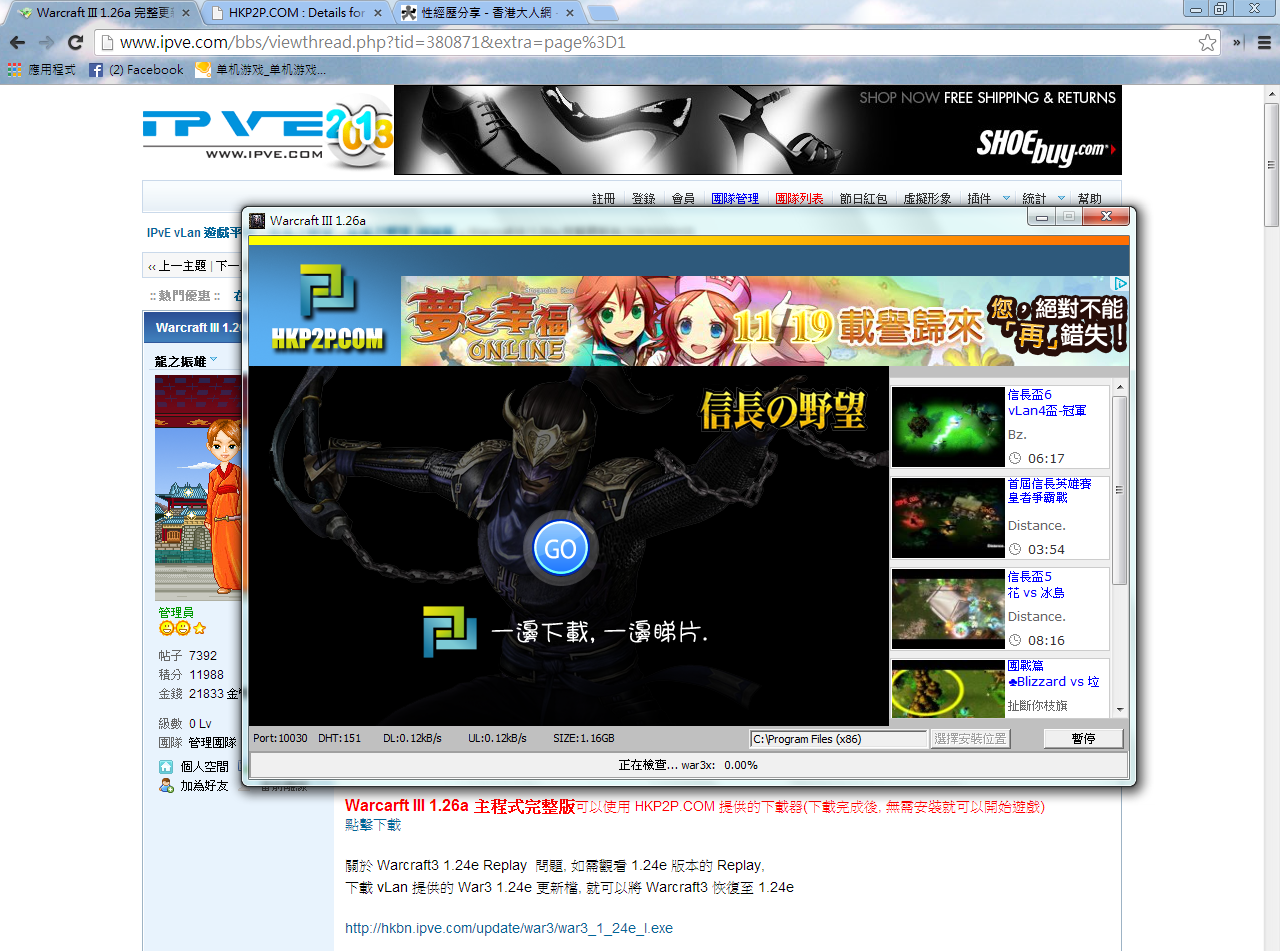Screen dimensions: 1280x951
Task: Open the 信長盃5 花 vs 冰島 video link
Action: [x=1037, y=584]
